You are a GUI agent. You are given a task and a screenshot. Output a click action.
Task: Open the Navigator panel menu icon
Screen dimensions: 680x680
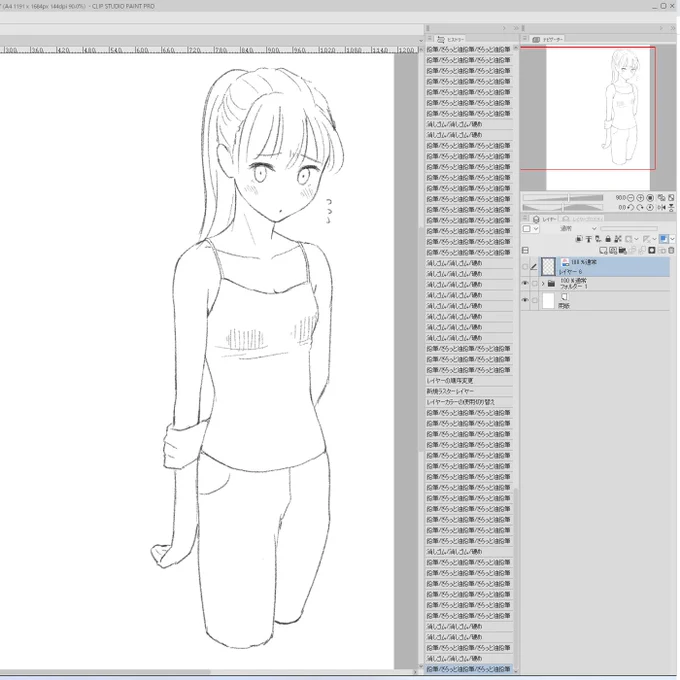525,39
